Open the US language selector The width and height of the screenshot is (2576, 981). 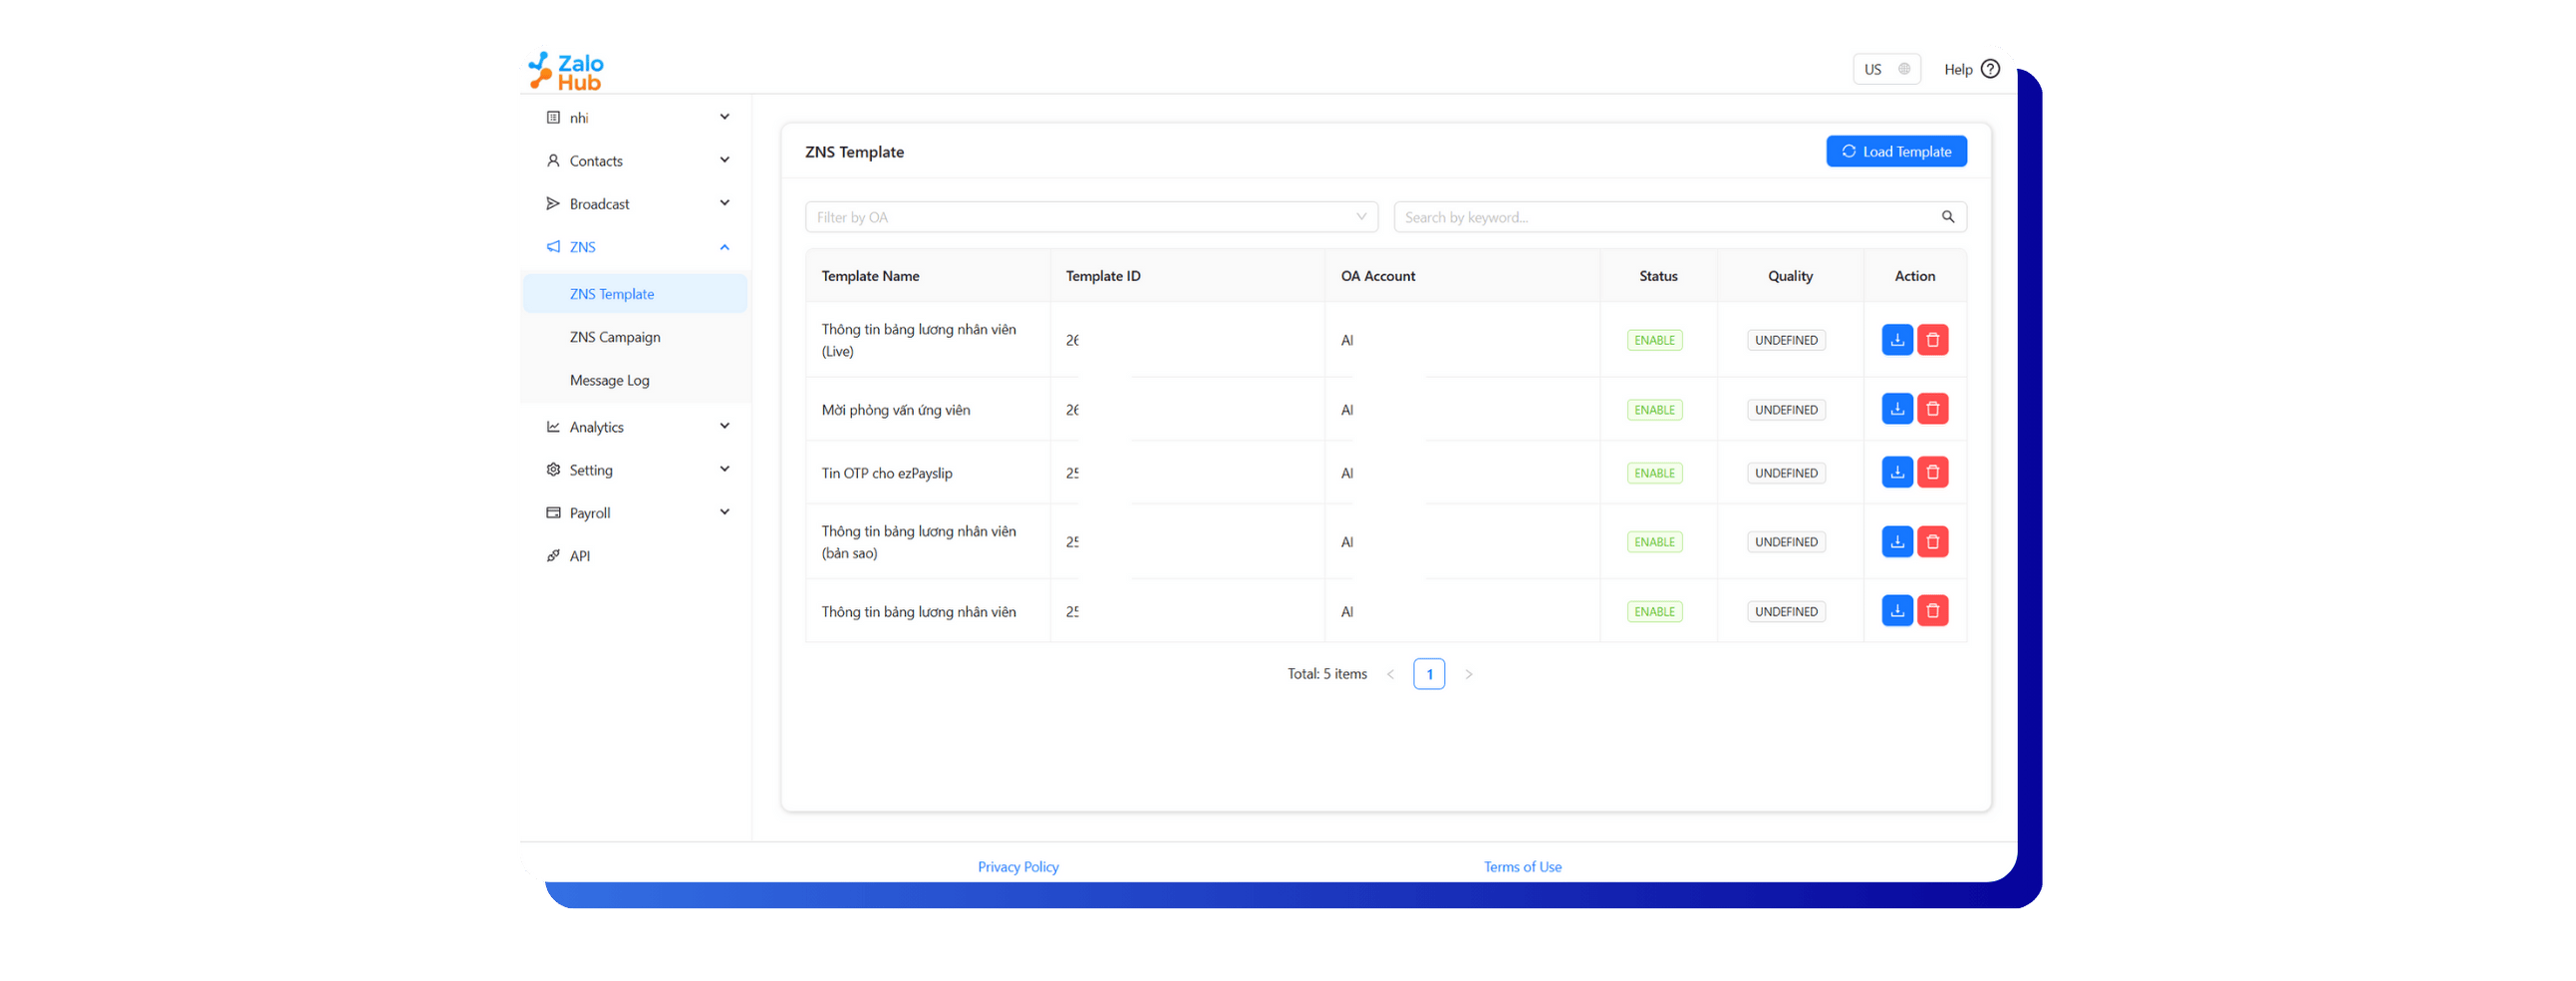coord(1885,69)
